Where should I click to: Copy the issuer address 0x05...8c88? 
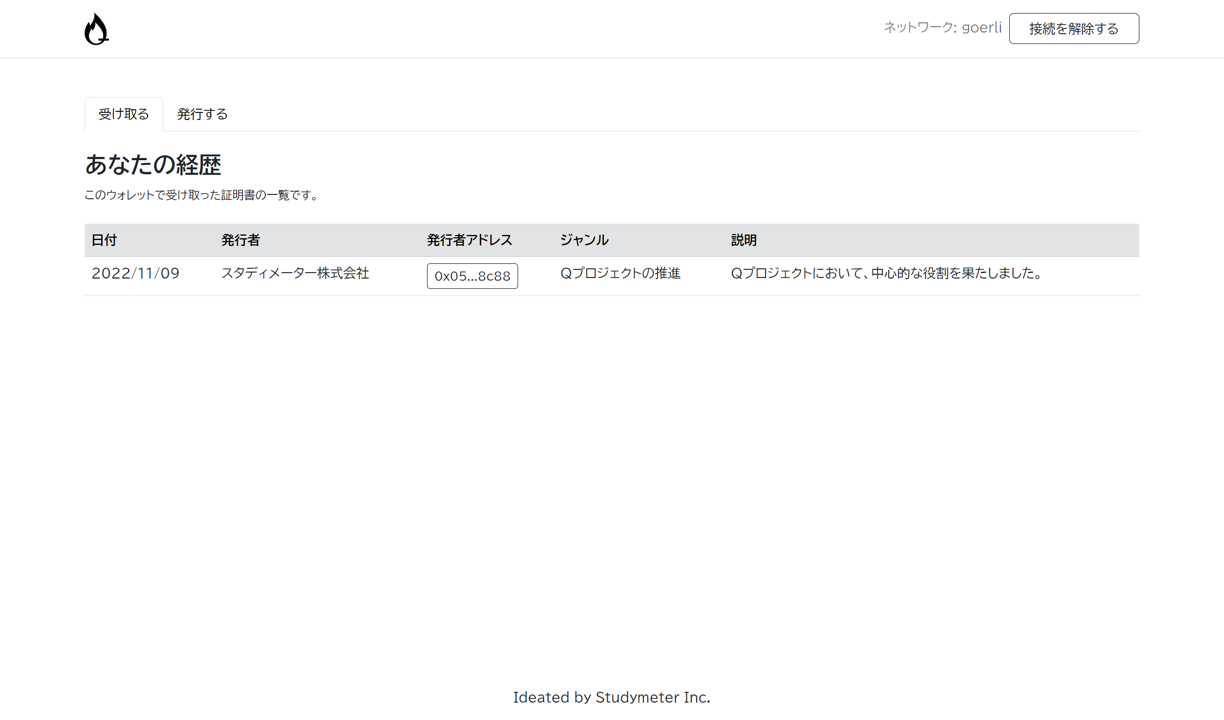(472, 276)
